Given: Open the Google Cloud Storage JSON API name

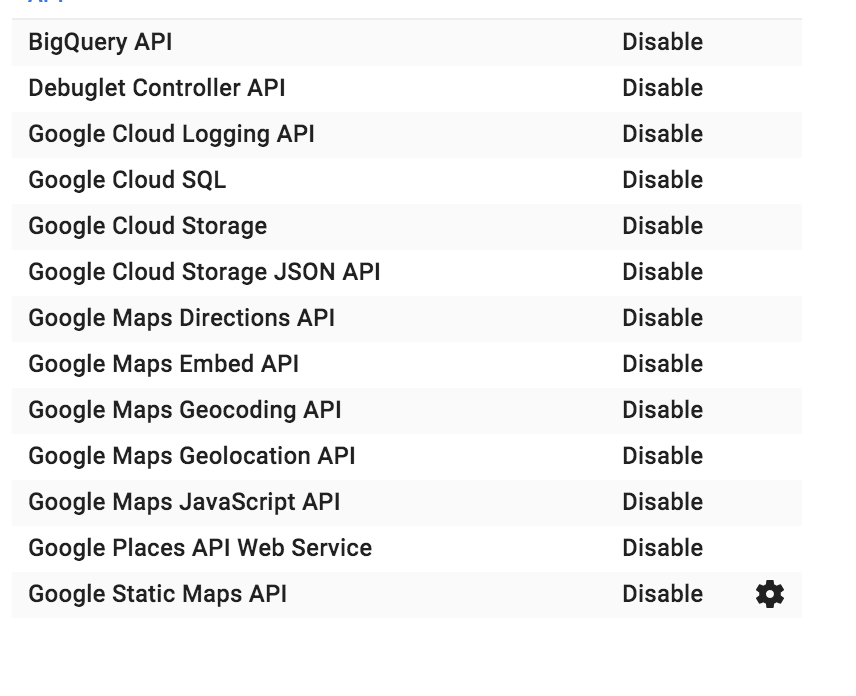Looking at the screenshot, I should [x=205, y=272].
